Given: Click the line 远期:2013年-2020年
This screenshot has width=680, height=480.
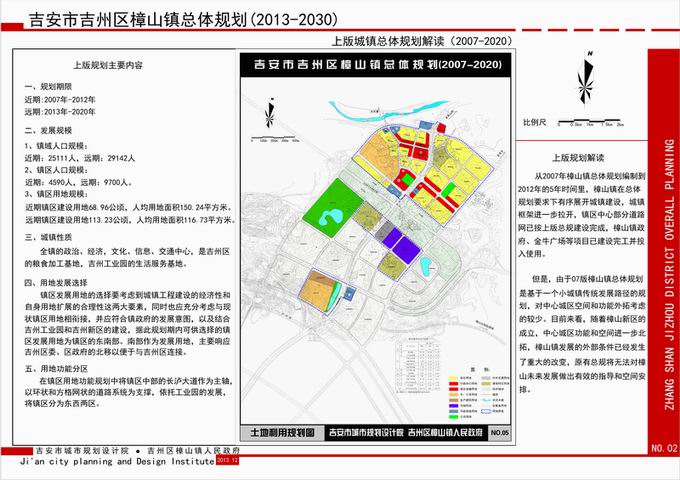Looking at the screenshot, I should tap(60, 111).
